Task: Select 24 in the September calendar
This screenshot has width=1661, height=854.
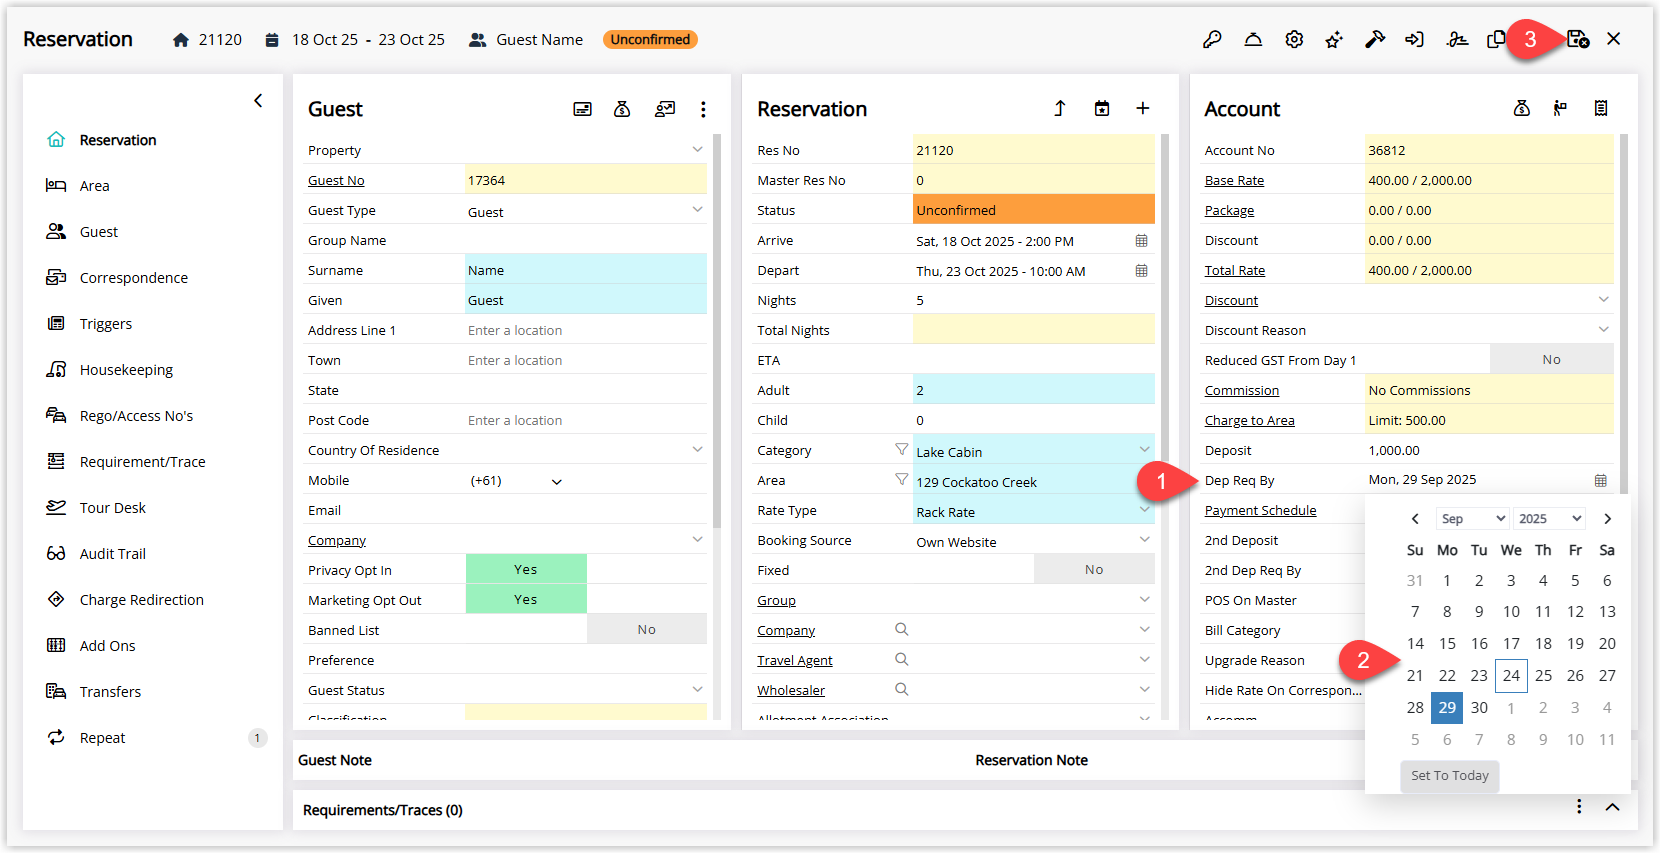Action: click(1511, 676)
